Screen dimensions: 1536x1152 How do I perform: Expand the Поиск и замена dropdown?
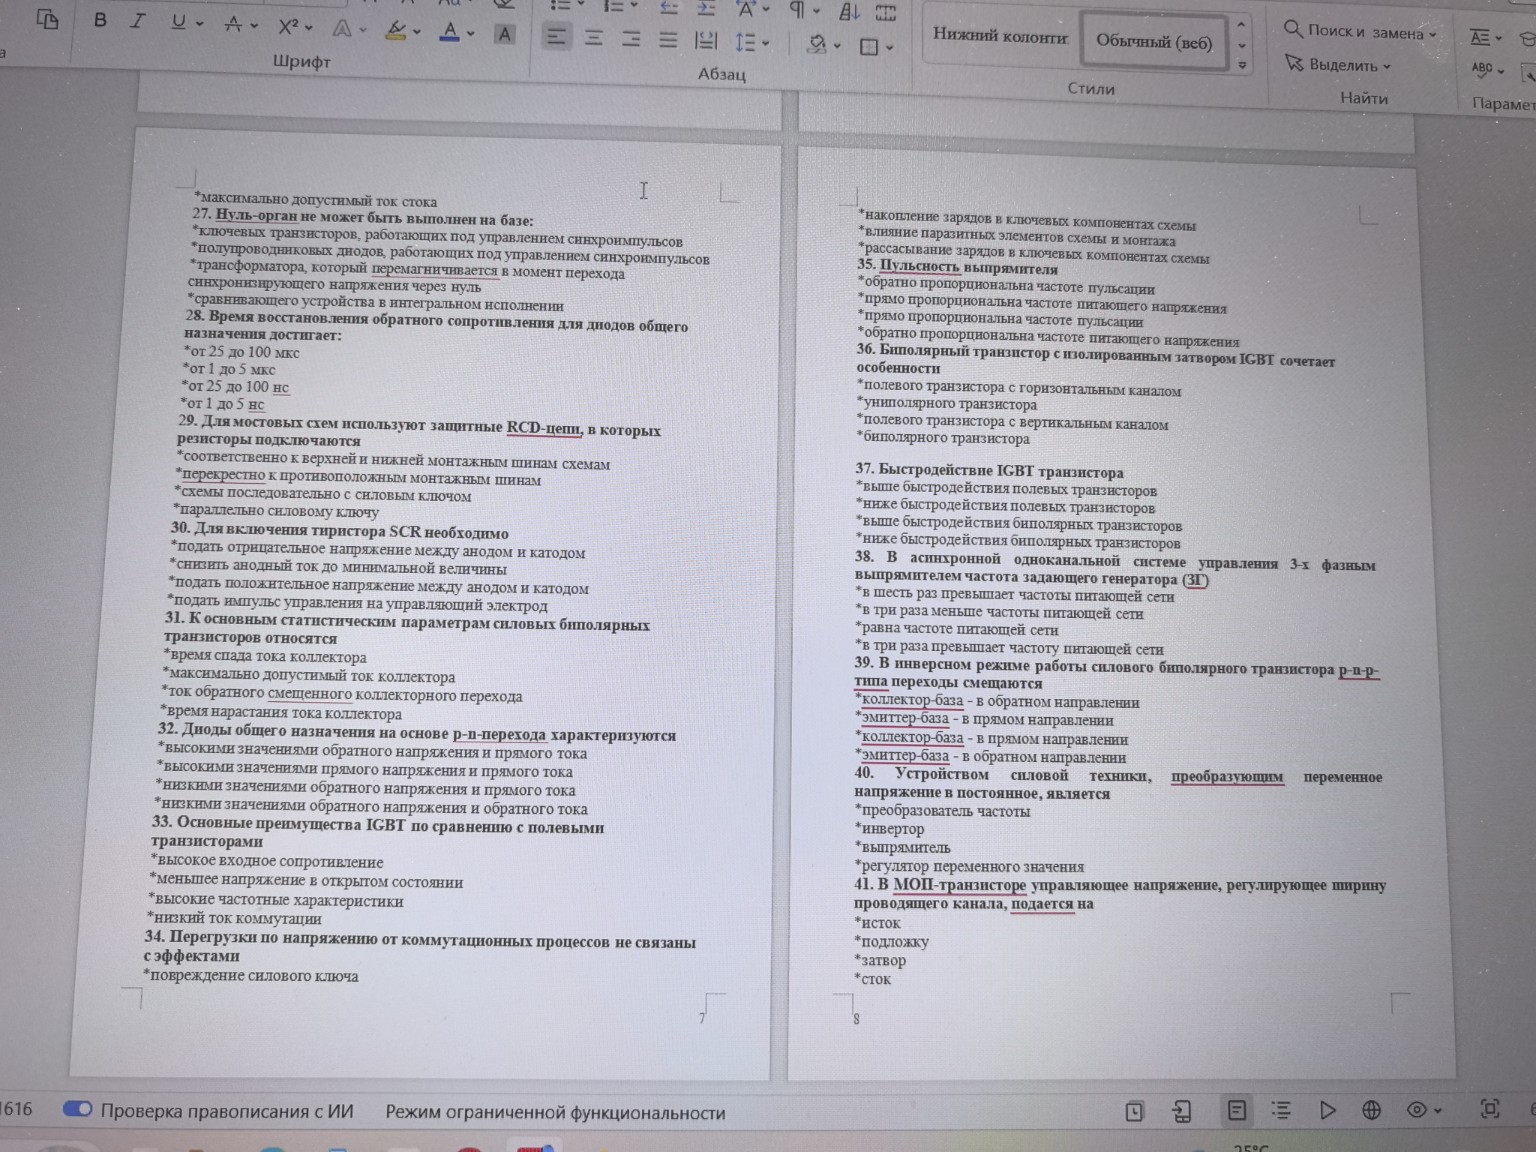pos(1433,34)
